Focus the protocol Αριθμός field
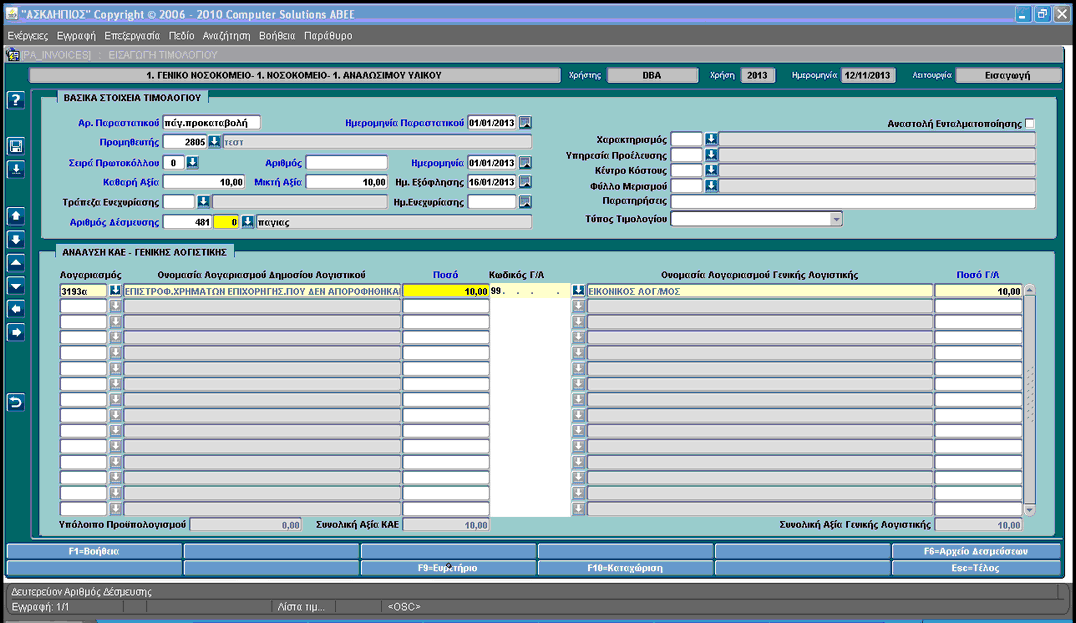 347,163
